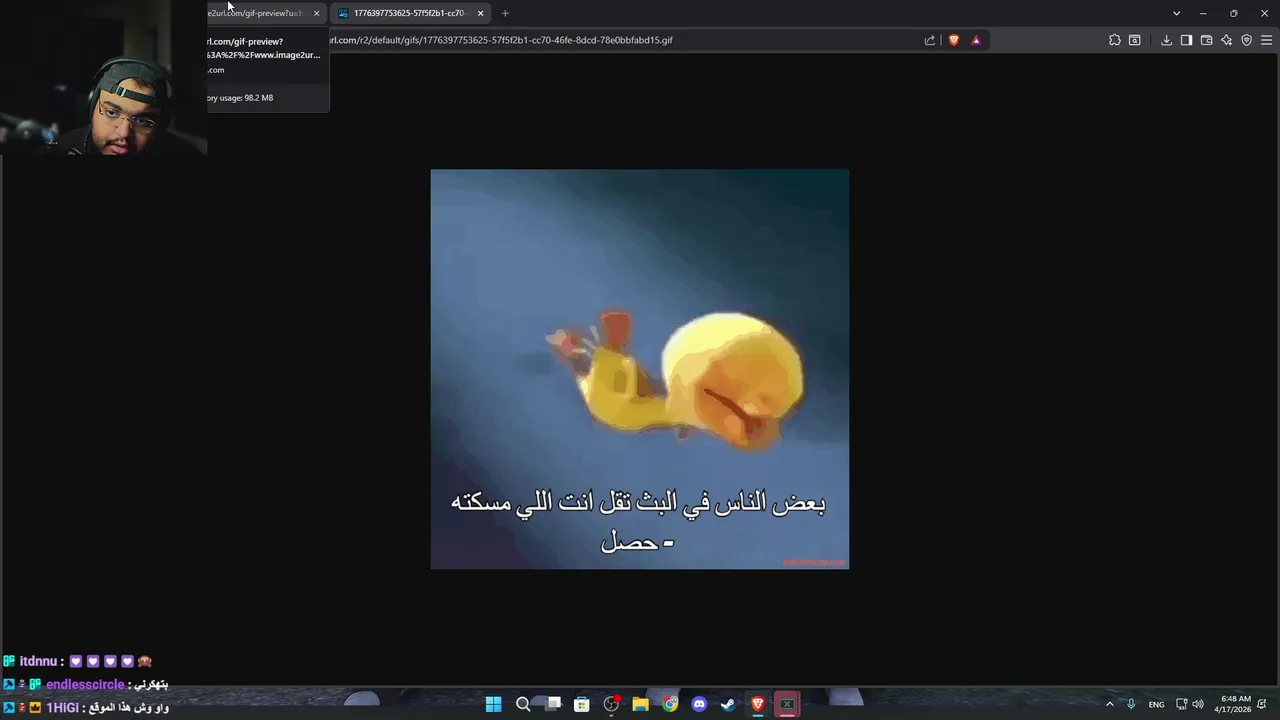Screen dimensions: 1280x720
Task: Open File Explorer from the taskbar
Action: (640, 704)
